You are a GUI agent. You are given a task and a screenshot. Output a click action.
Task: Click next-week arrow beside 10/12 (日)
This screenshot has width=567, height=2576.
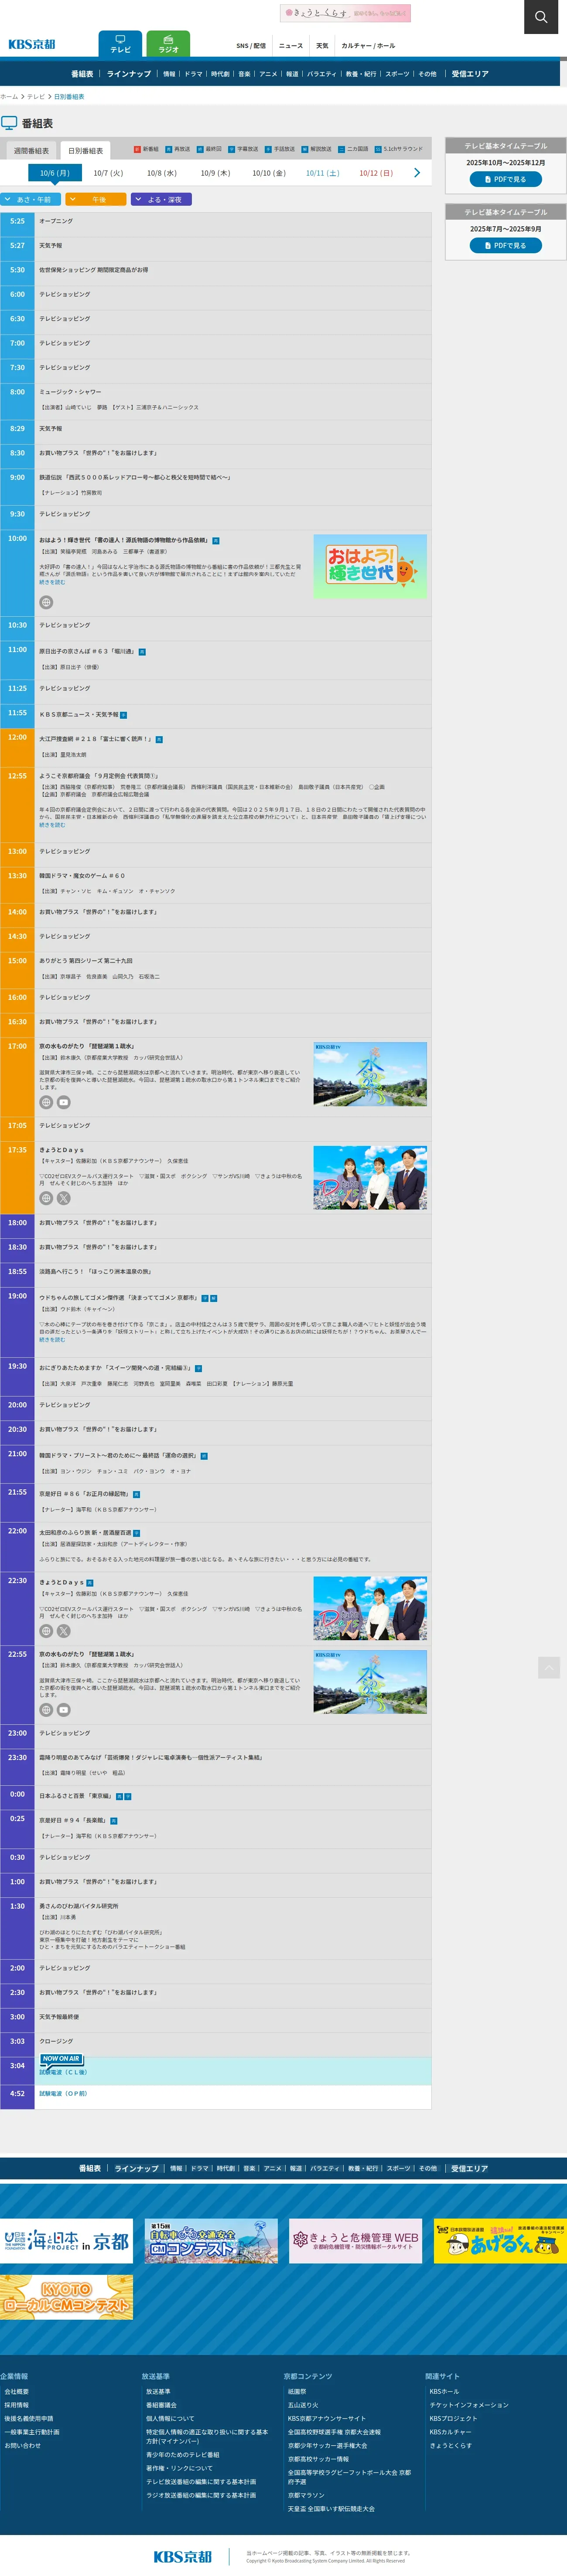click(417, 173)
